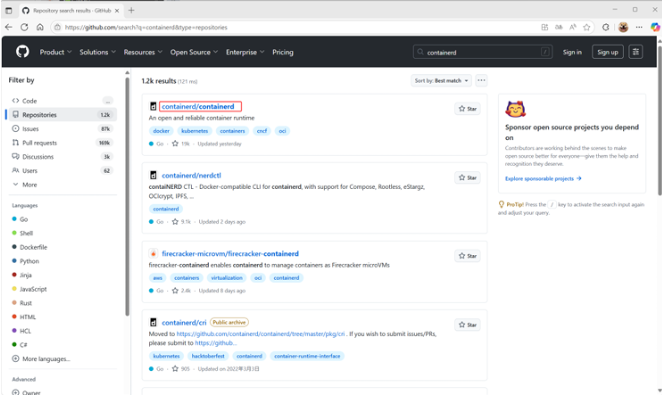The width and height of the screenshot is (662, 409).
Task: Click the Sign in link
Action: point(572,52)
